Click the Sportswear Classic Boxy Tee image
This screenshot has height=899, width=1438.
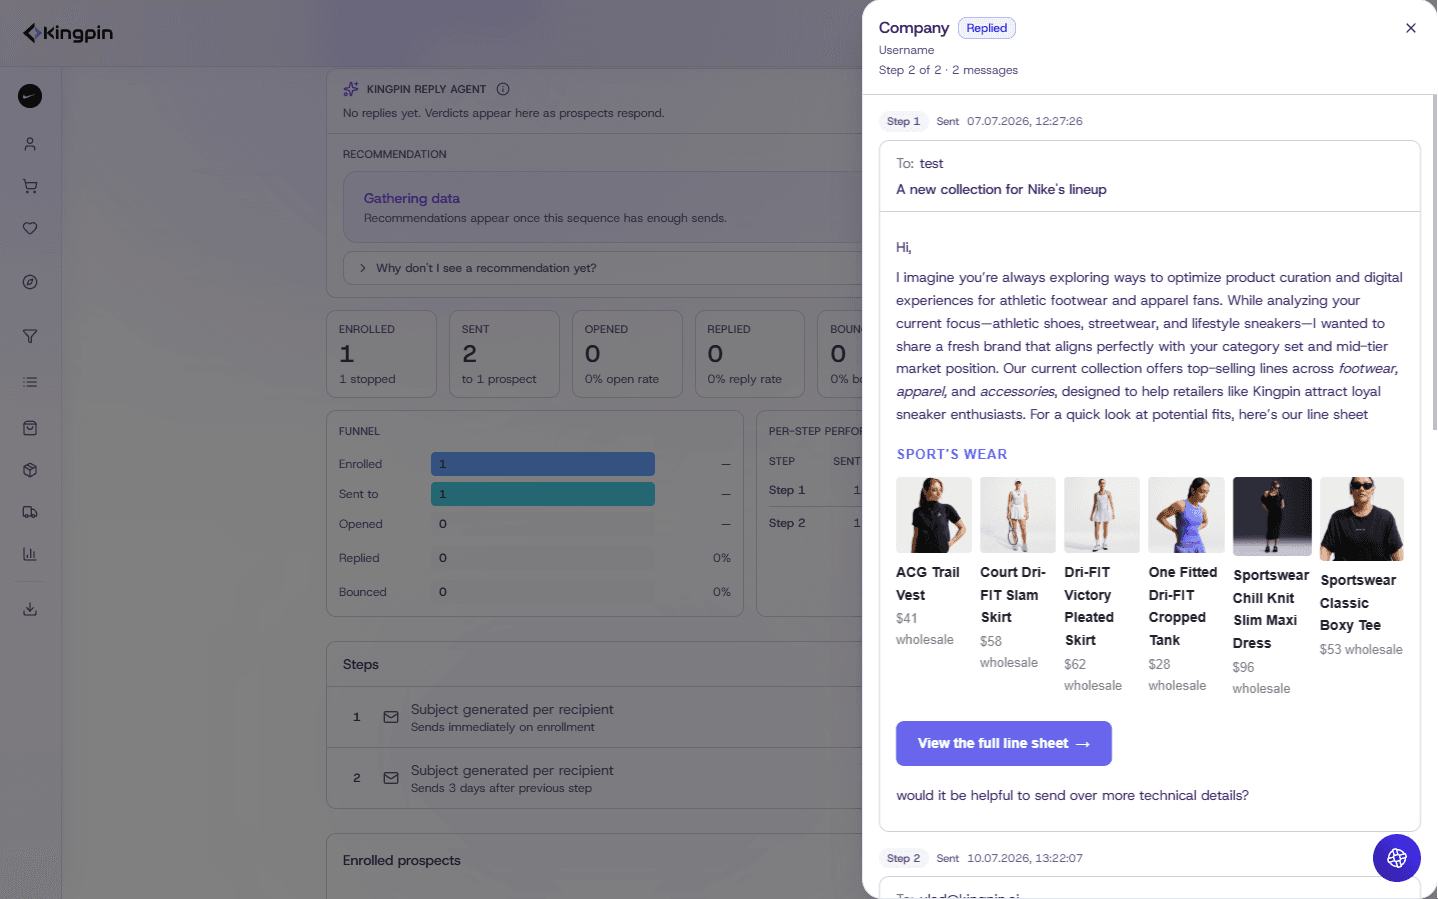pyautogui.click(x=1362, y=519)
